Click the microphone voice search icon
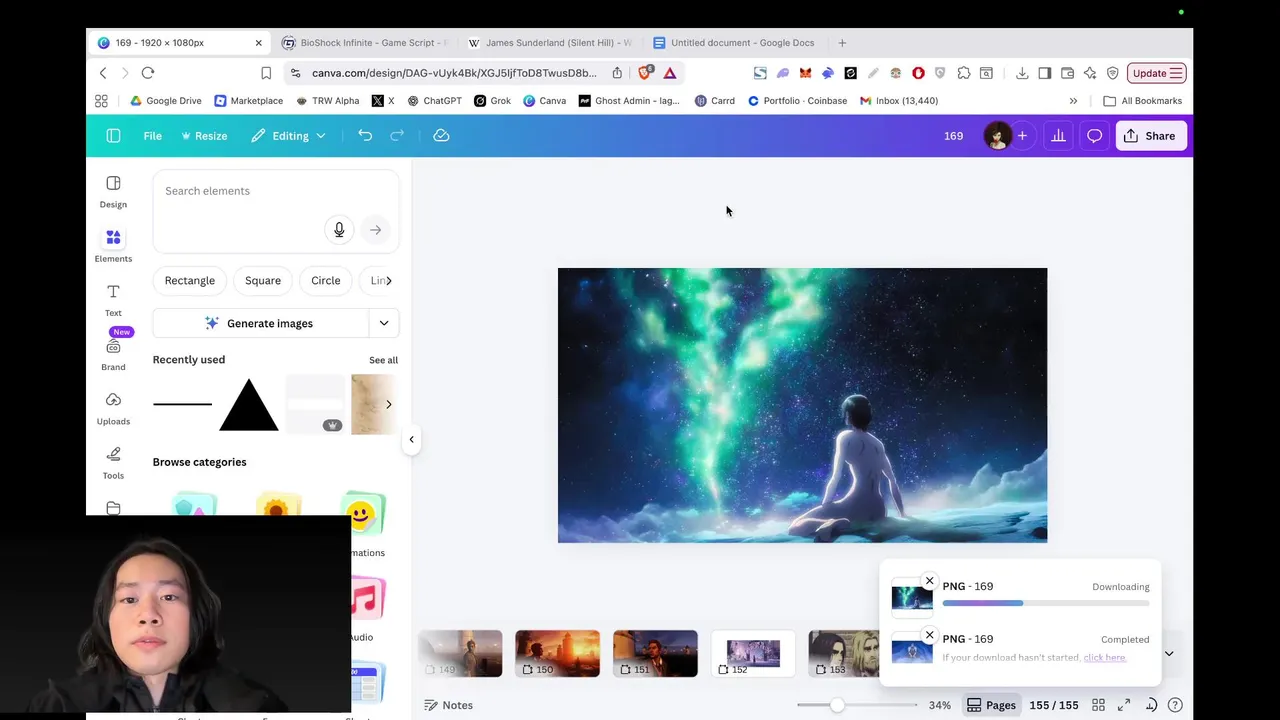 [x=339, y=230]
